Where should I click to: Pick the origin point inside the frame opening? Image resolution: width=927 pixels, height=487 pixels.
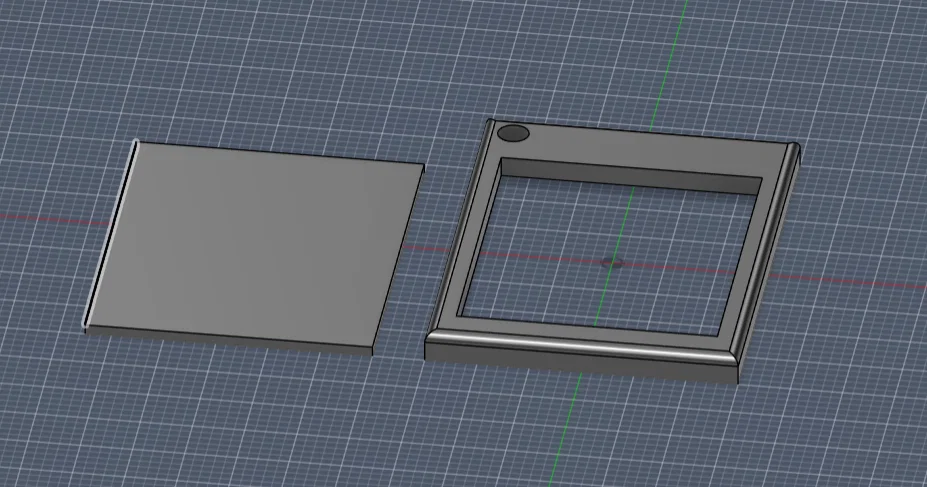pos(611,263)
